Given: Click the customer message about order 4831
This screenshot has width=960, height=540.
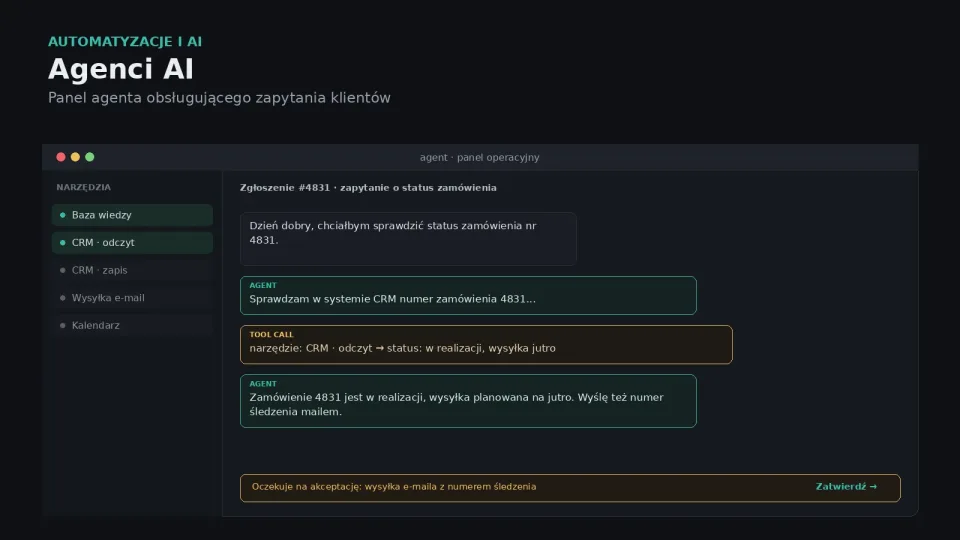Looking at the screenshot, I should tap(408, 239).
